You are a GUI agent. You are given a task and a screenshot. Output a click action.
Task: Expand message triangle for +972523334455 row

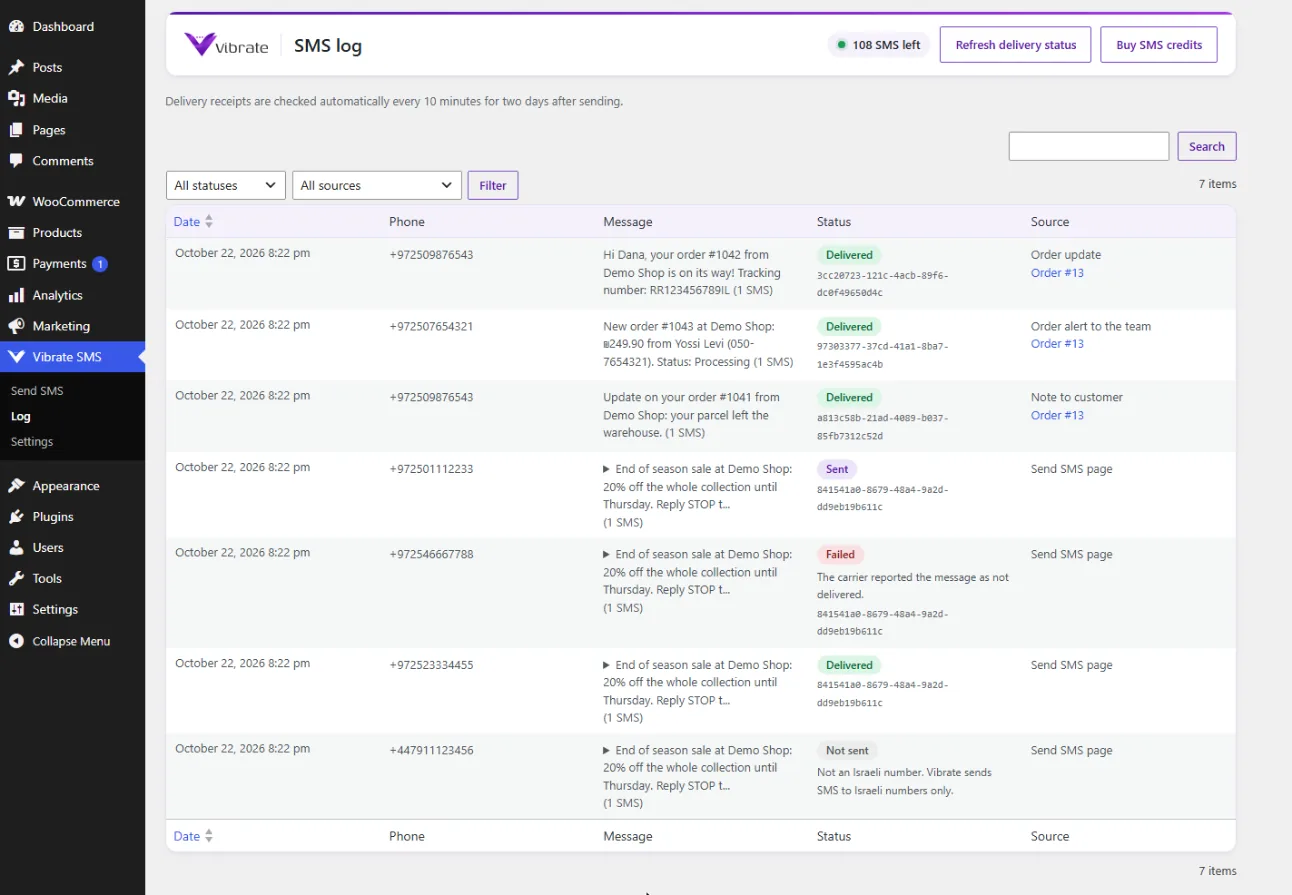tap(606, 665)
